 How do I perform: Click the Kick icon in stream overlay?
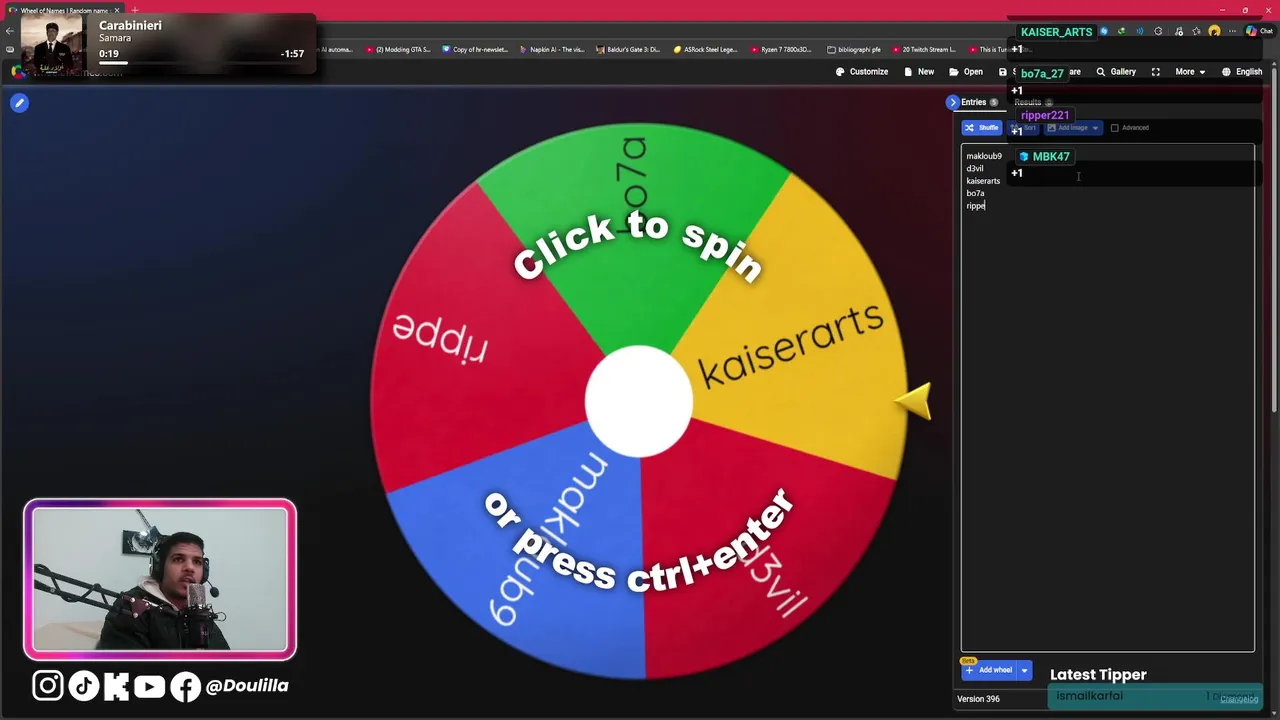(x=116, y=685)
